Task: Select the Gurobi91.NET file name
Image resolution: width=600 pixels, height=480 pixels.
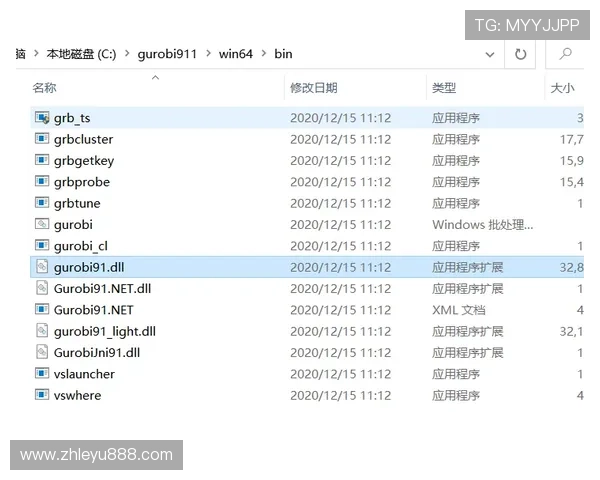Action: pyautogui.click(x=93, y=310)
